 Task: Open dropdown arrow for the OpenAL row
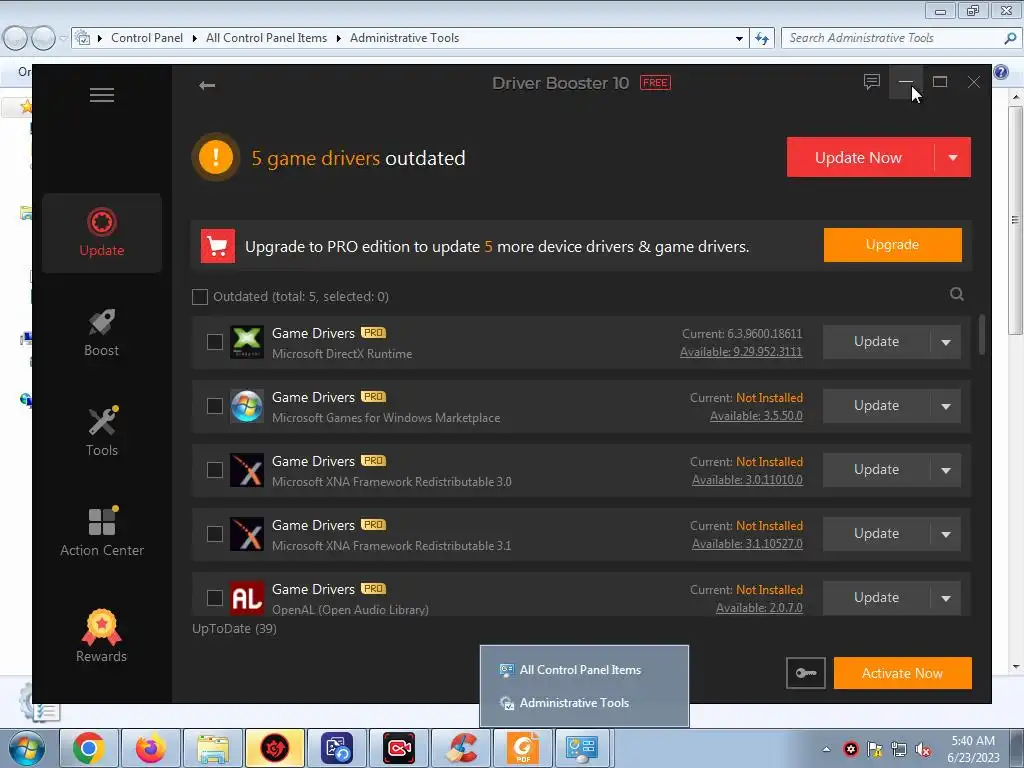tap(946, 599)
